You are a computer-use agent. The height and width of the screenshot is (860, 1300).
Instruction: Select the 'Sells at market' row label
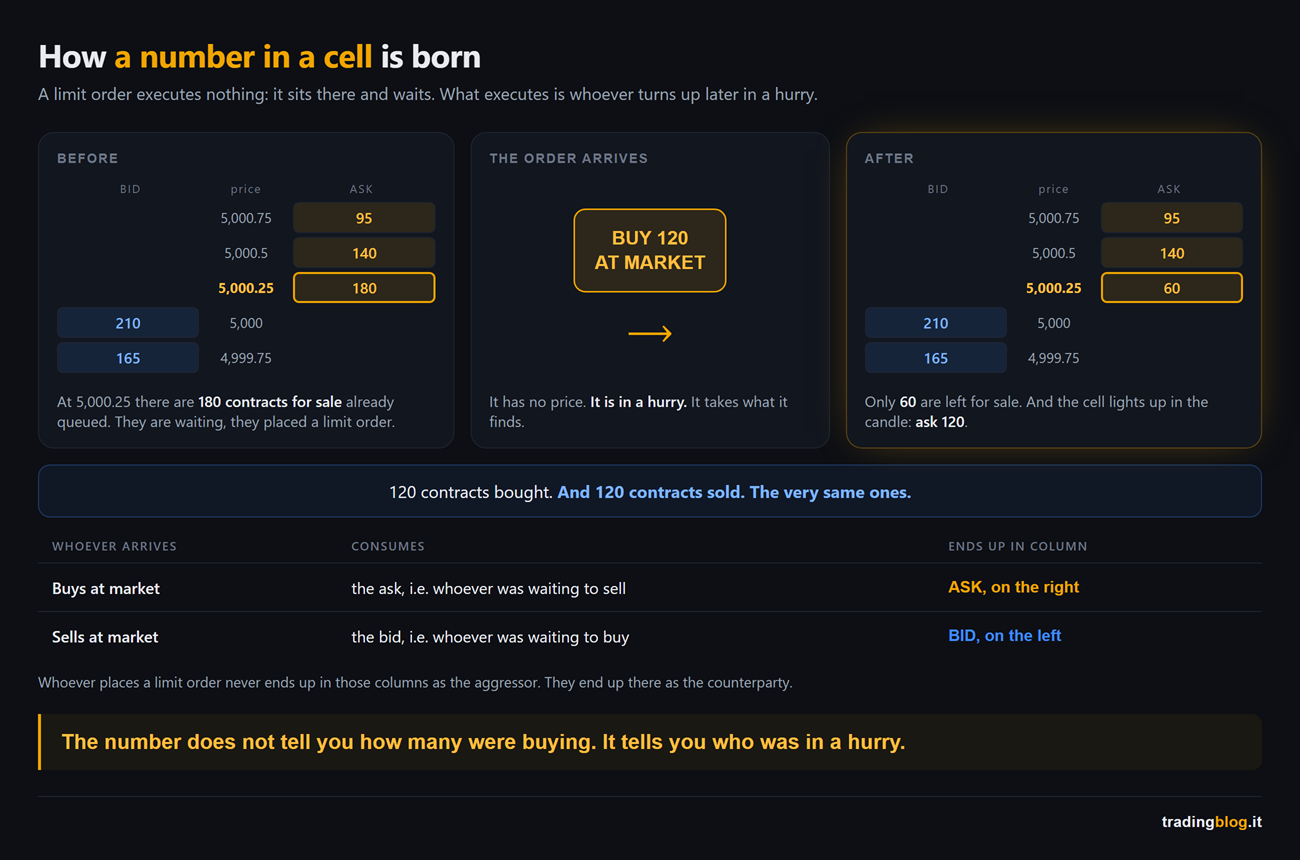coord(105,636)
